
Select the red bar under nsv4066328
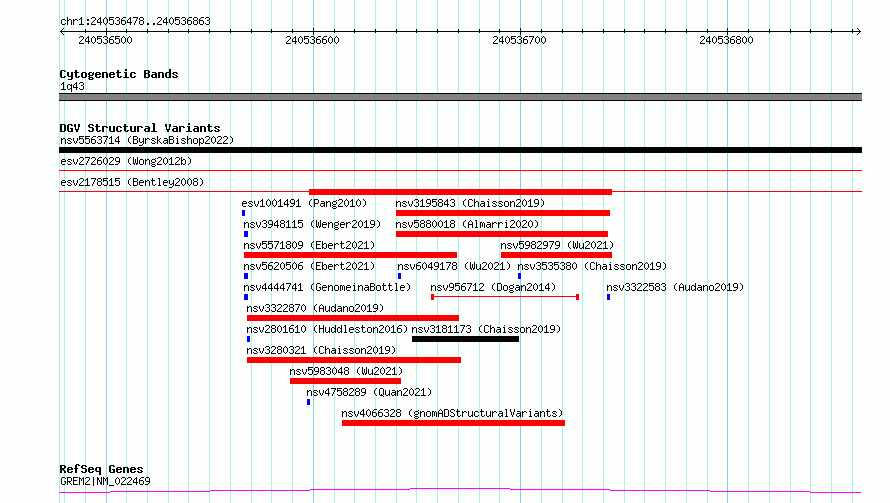(x=454, y=423)
